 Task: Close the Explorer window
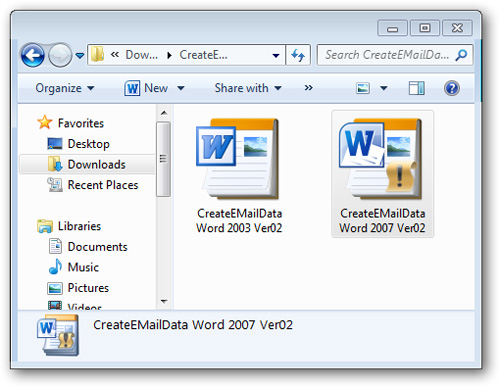[457, 28]
